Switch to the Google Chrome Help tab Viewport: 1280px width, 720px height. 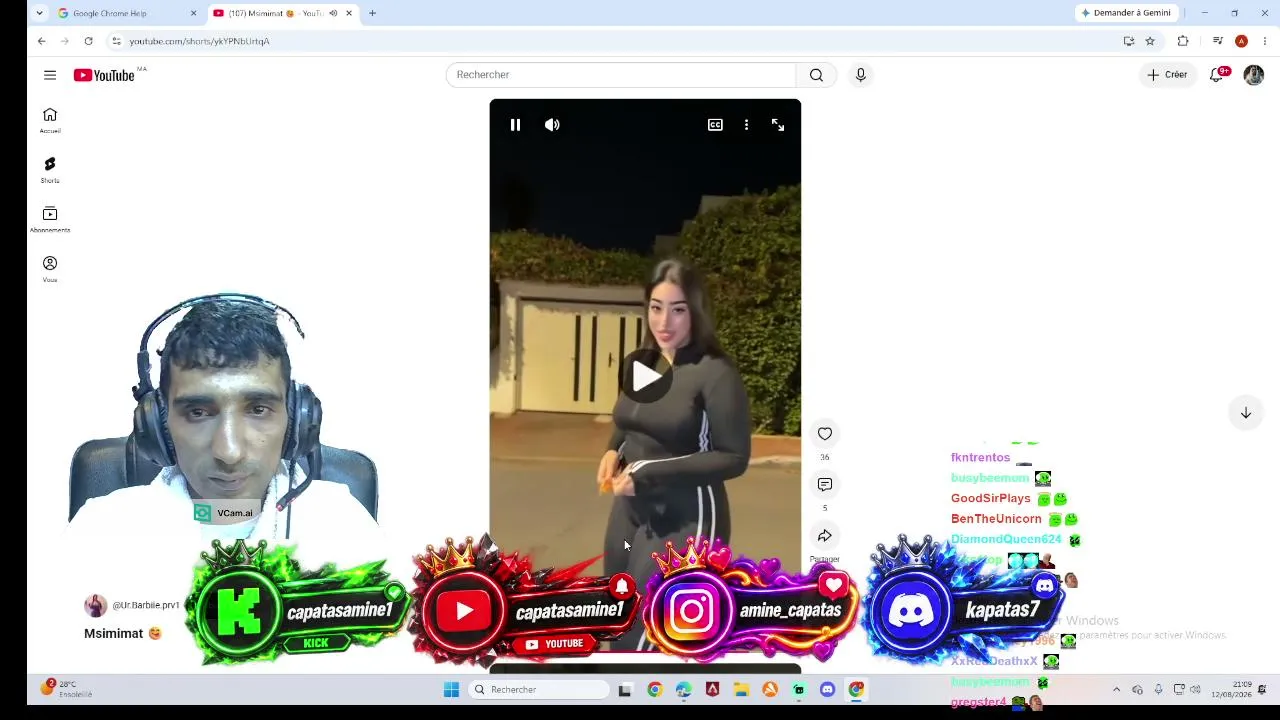click(x=128, y=13)
